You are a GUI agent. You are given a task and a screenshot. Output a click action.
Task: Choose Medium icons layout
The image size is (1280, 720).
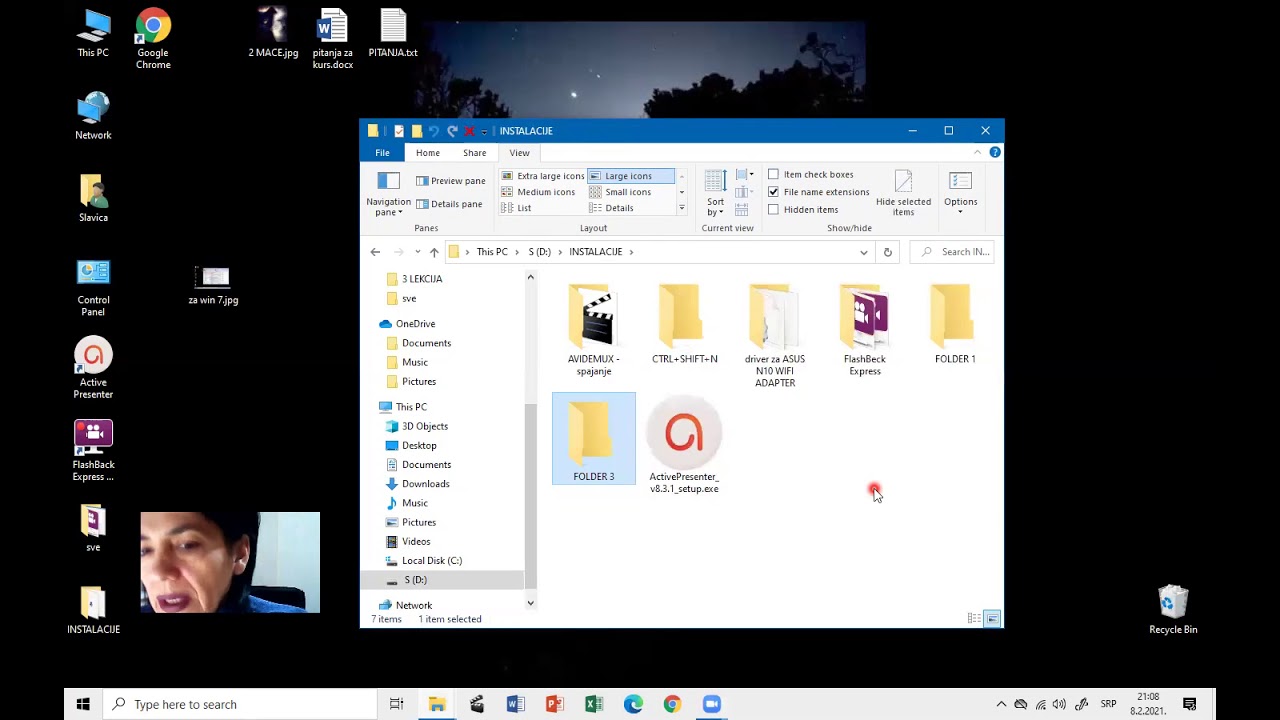(x=538, y=192)
